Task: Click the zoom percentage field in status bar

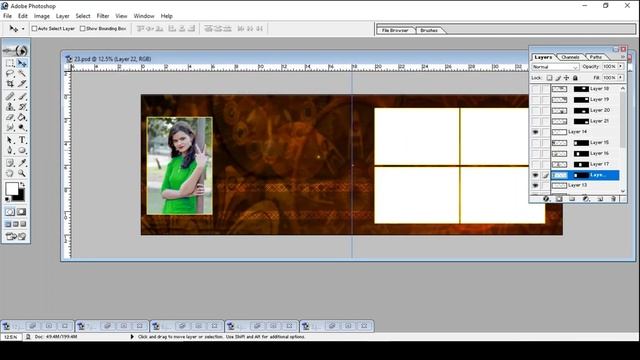Action: pos(11,337)
